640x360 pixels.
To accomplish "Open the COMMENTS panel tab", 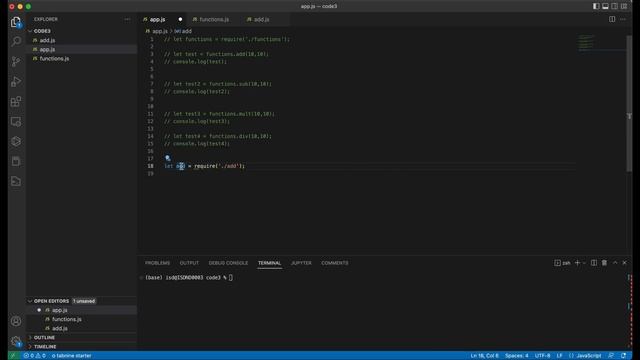I will pyautogui.click(x=335, y=263).
